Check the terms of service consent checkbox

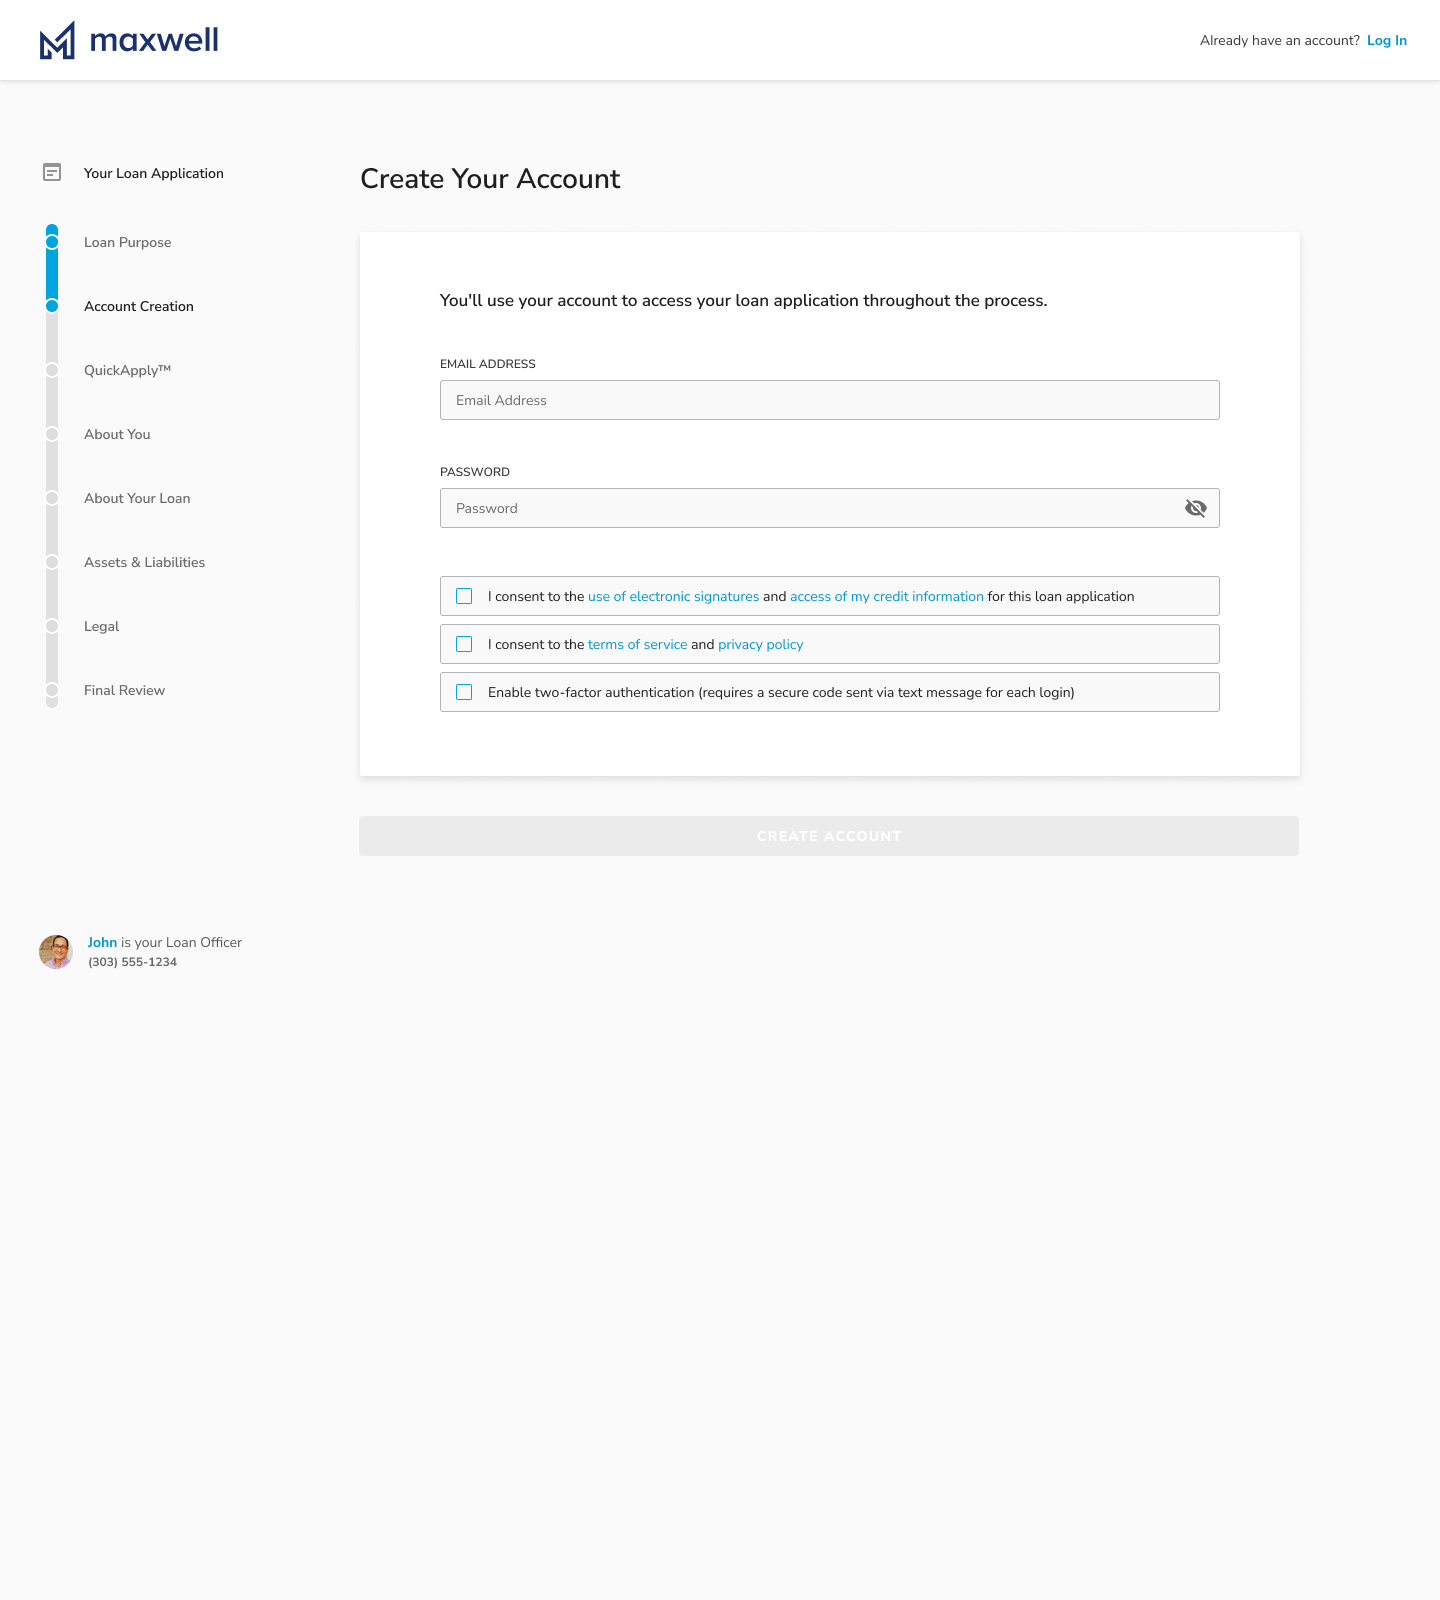click(x=464, y=644)
